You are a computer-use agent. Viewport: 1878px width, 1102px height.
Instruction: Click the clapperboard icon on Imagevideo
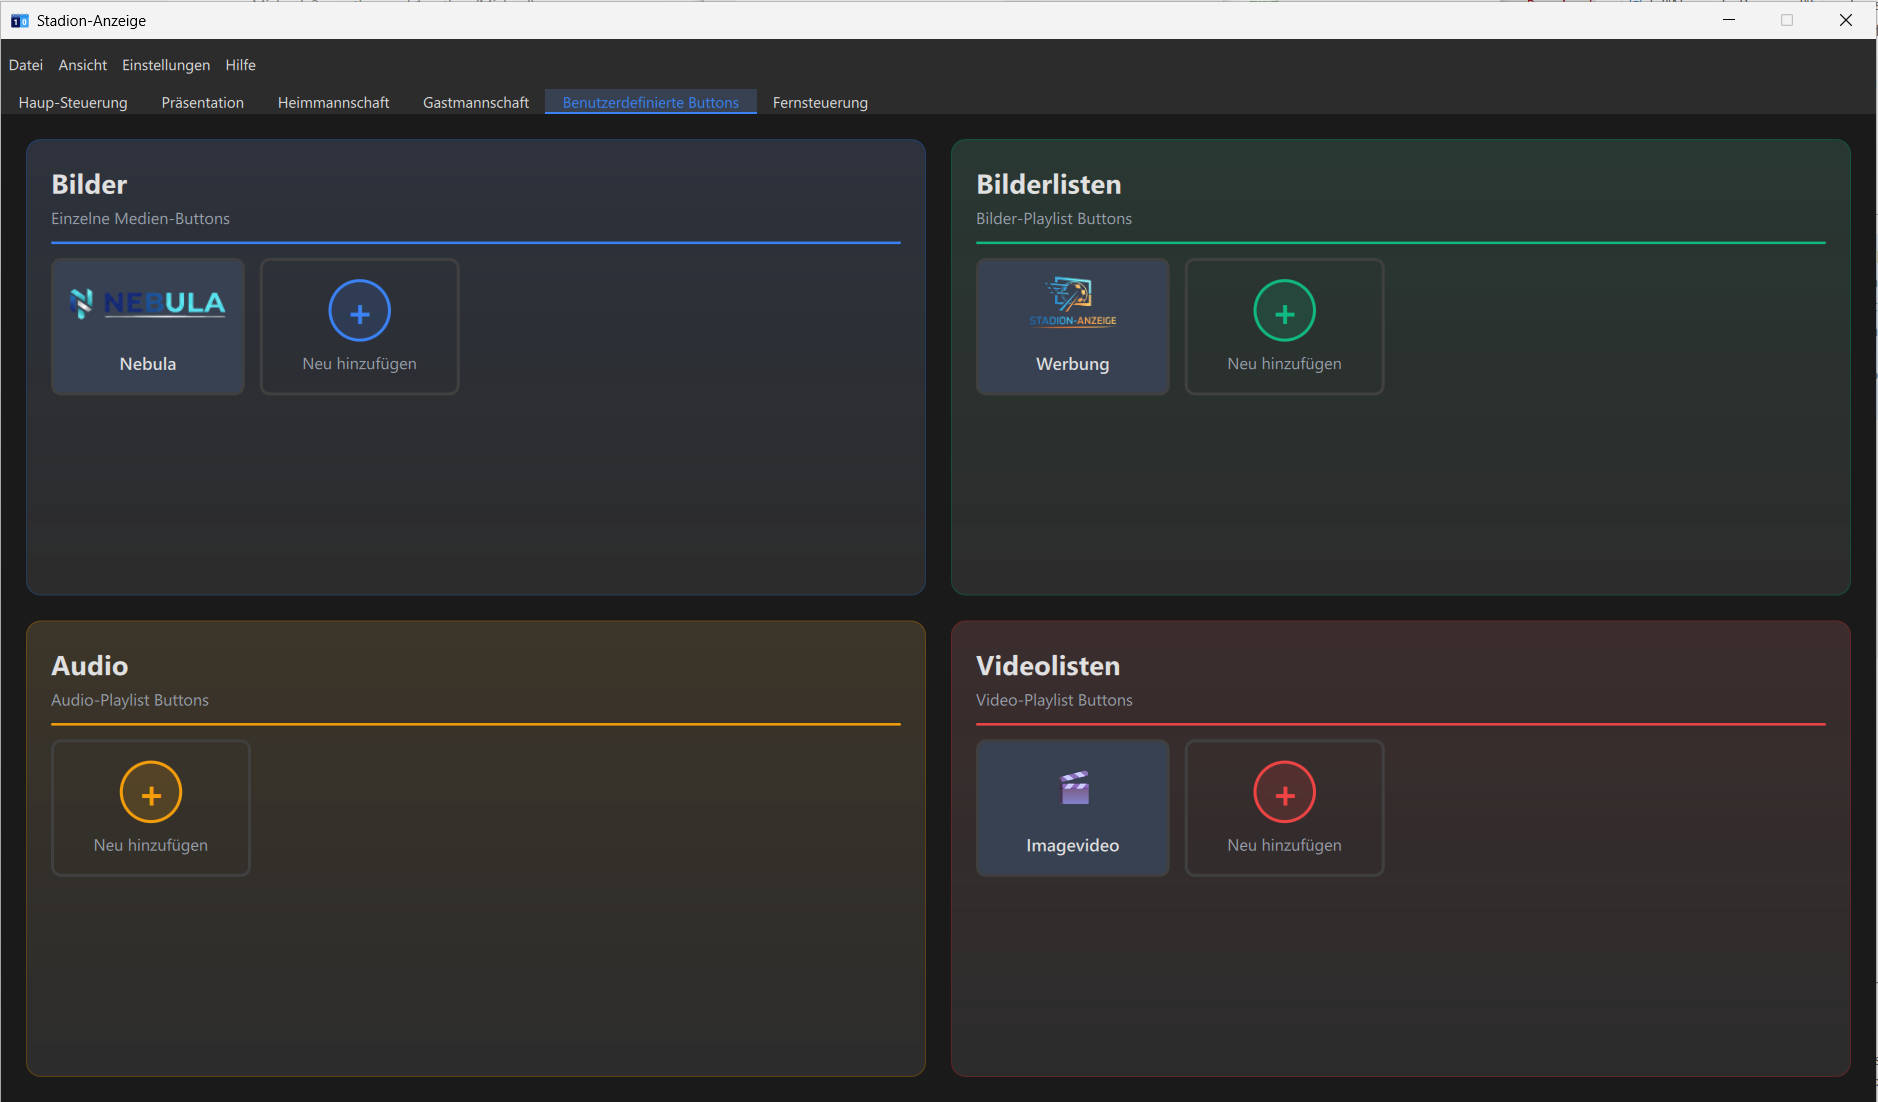1074,788
